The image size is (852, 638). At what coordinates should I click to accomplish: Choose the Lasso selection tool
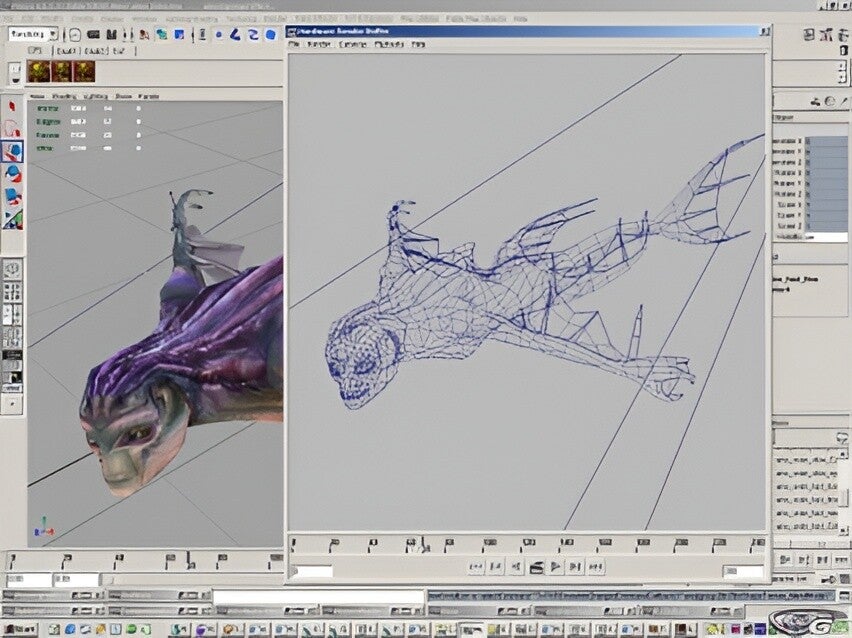(12, 128)
